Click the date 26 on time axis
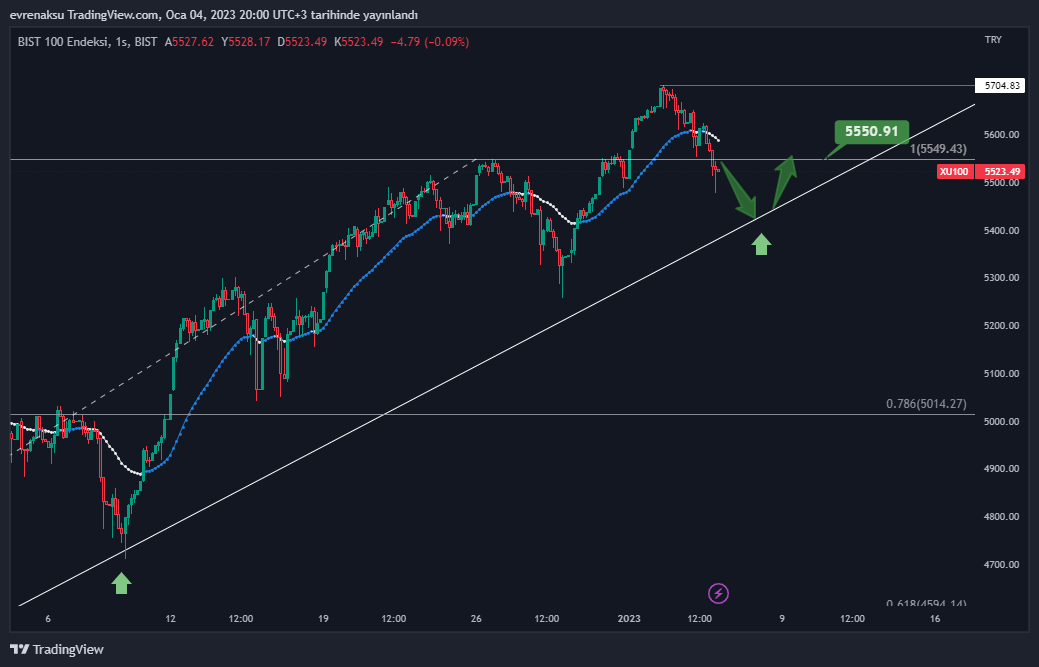Viewport: 1039px width, 667px height. 476,619
